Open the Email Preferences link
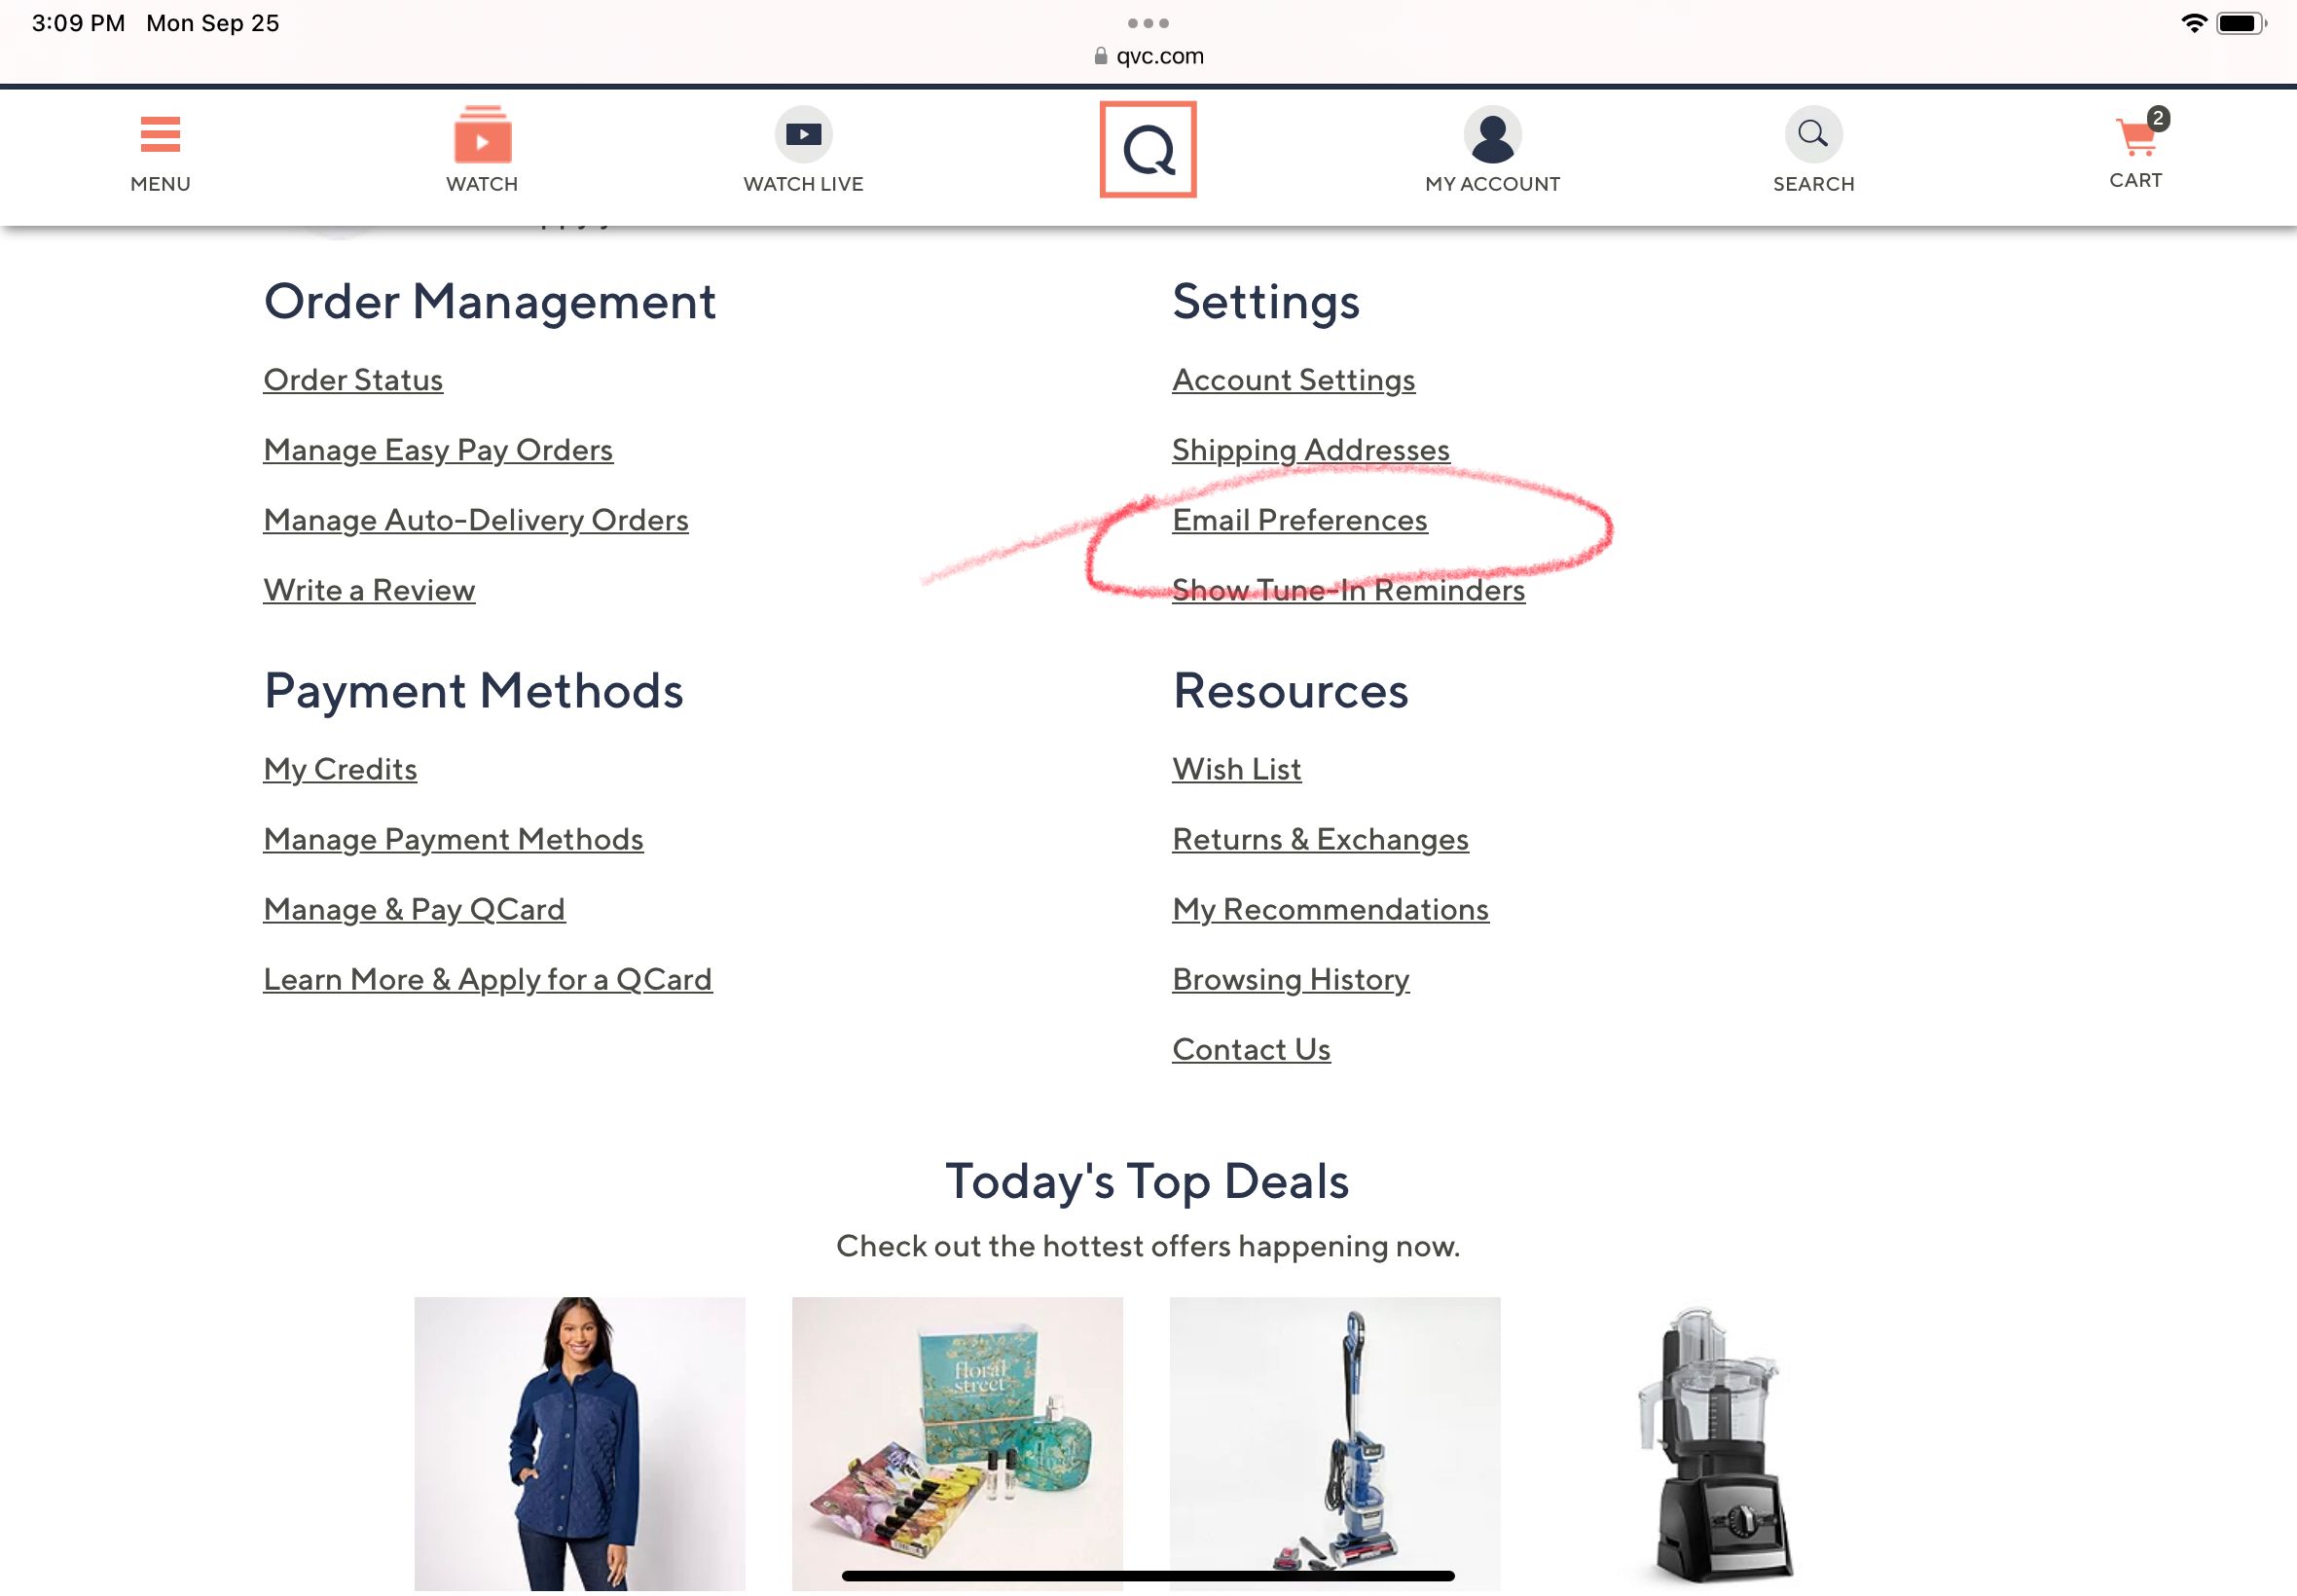Image resolution: width=2297 pixels, height=1596 pixels. (x=1299, y=520)
